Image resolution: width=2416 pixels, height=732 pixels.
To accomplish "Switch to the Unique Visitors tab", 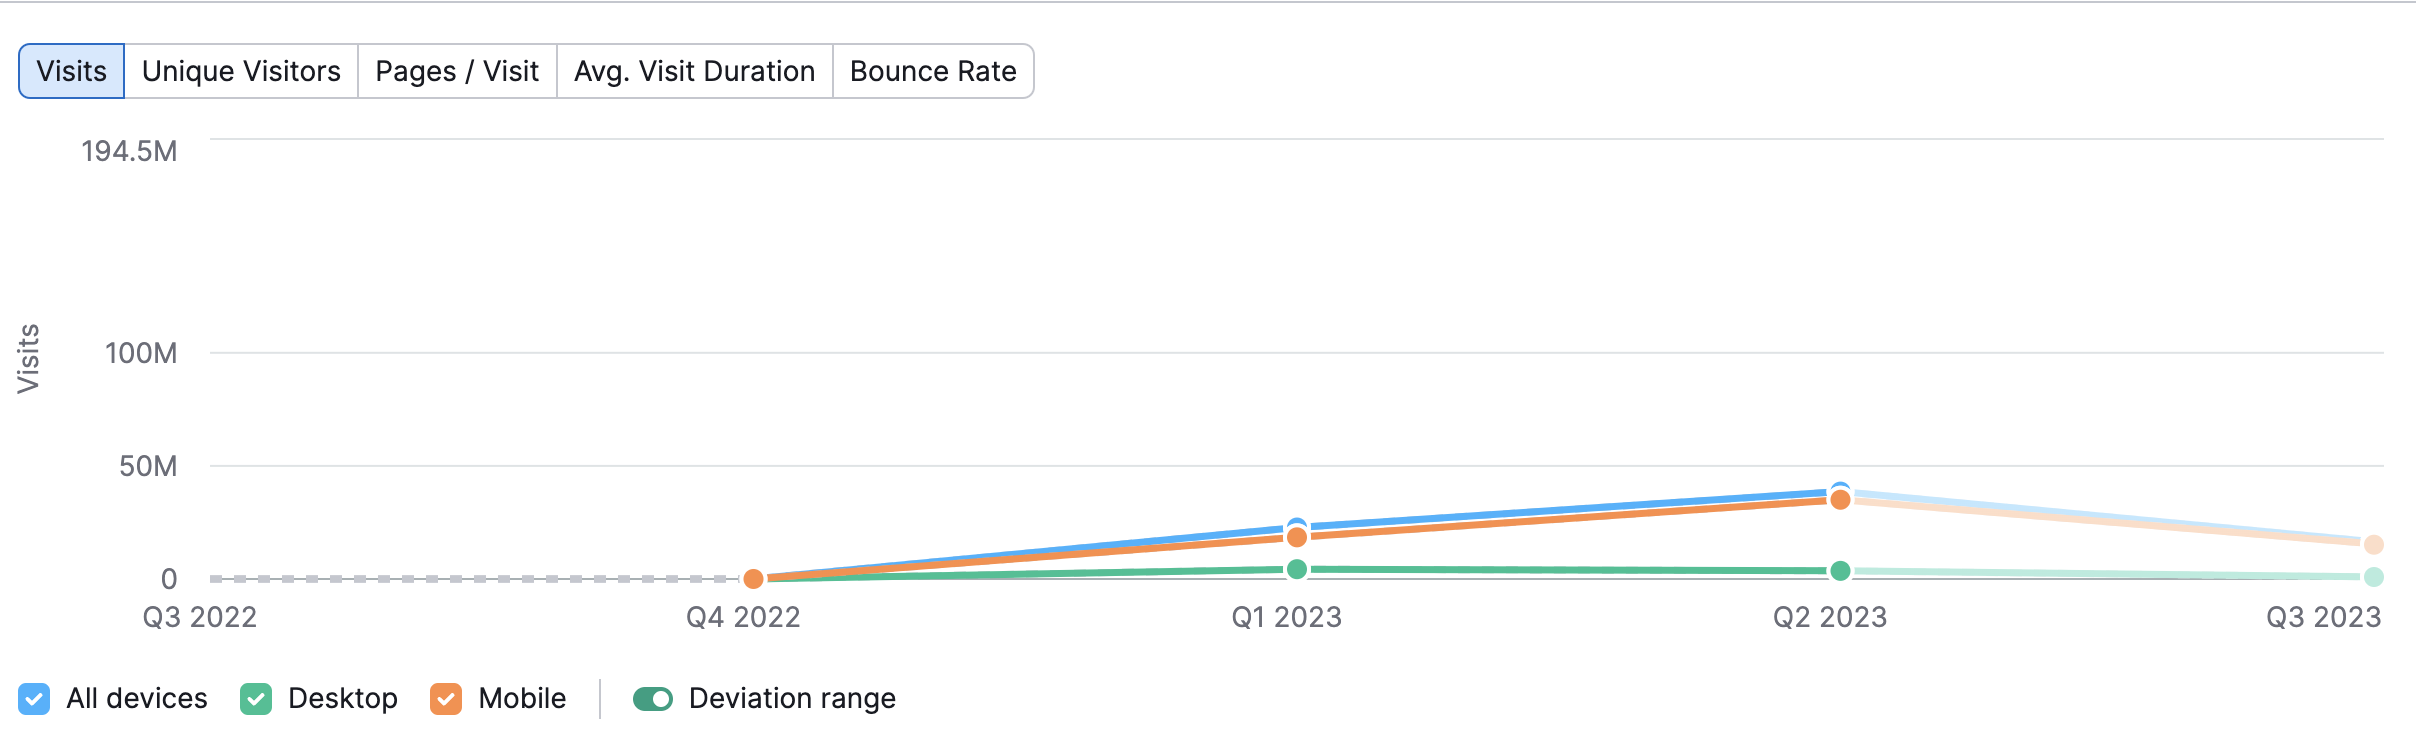I will tap(241, 71).
